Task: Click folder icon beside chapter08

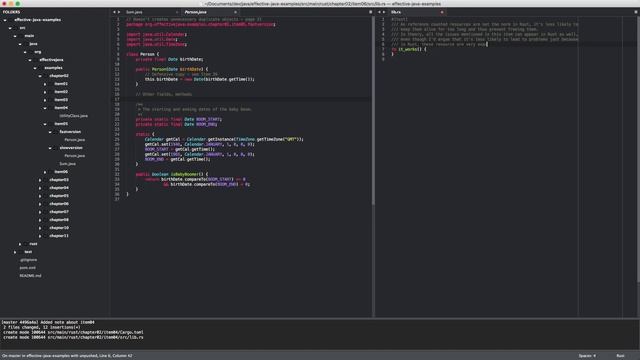Action: 46,220
